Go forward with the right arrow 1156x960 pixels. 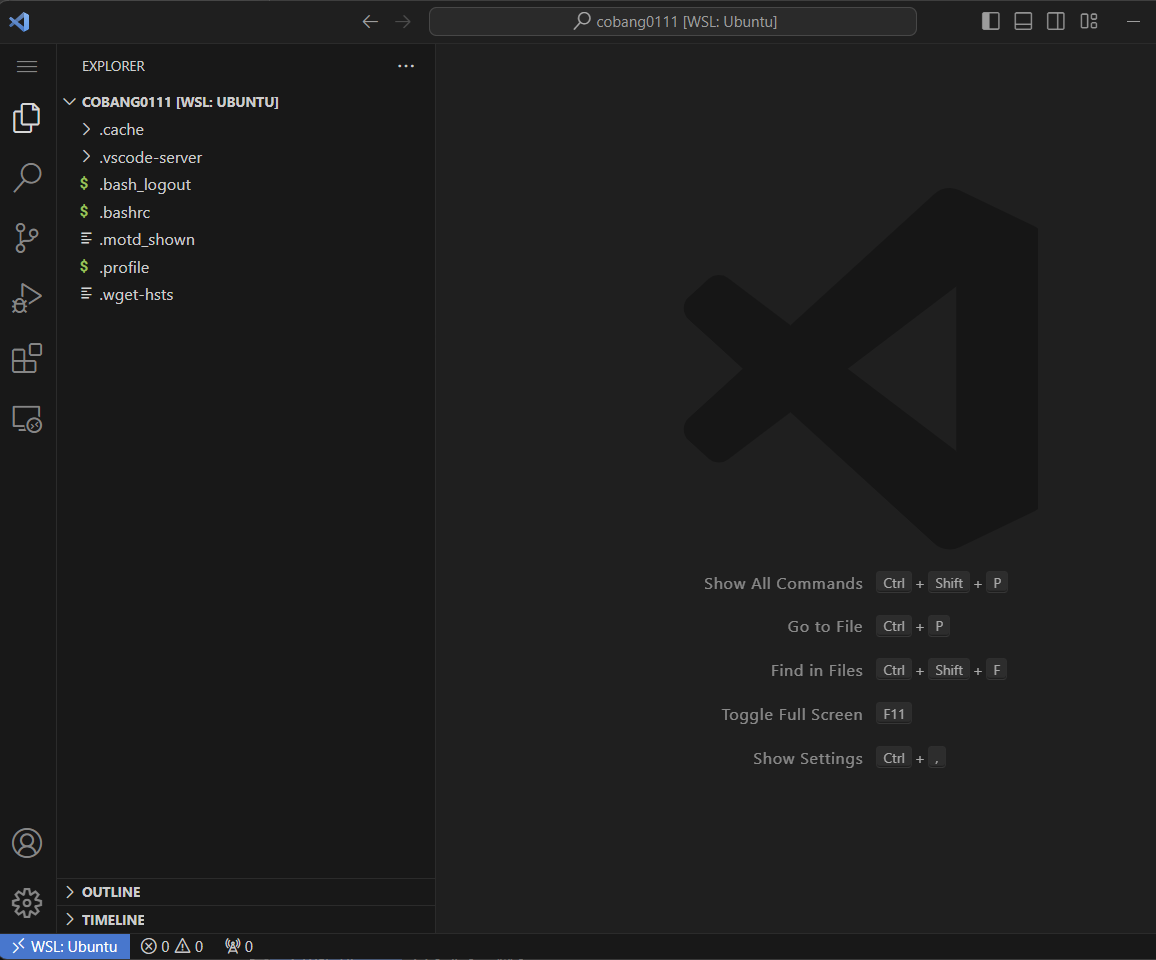(x=403, y=21)
